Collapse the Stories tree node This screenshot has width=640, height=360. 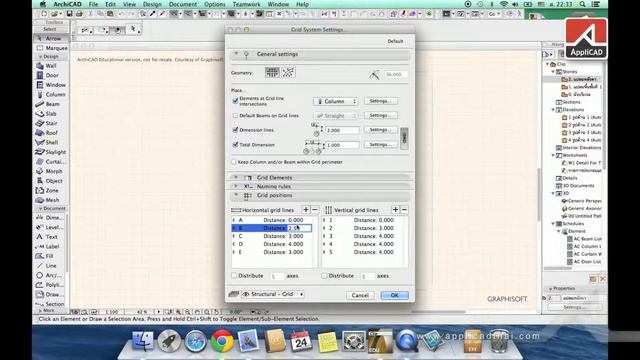click(553, 72)
